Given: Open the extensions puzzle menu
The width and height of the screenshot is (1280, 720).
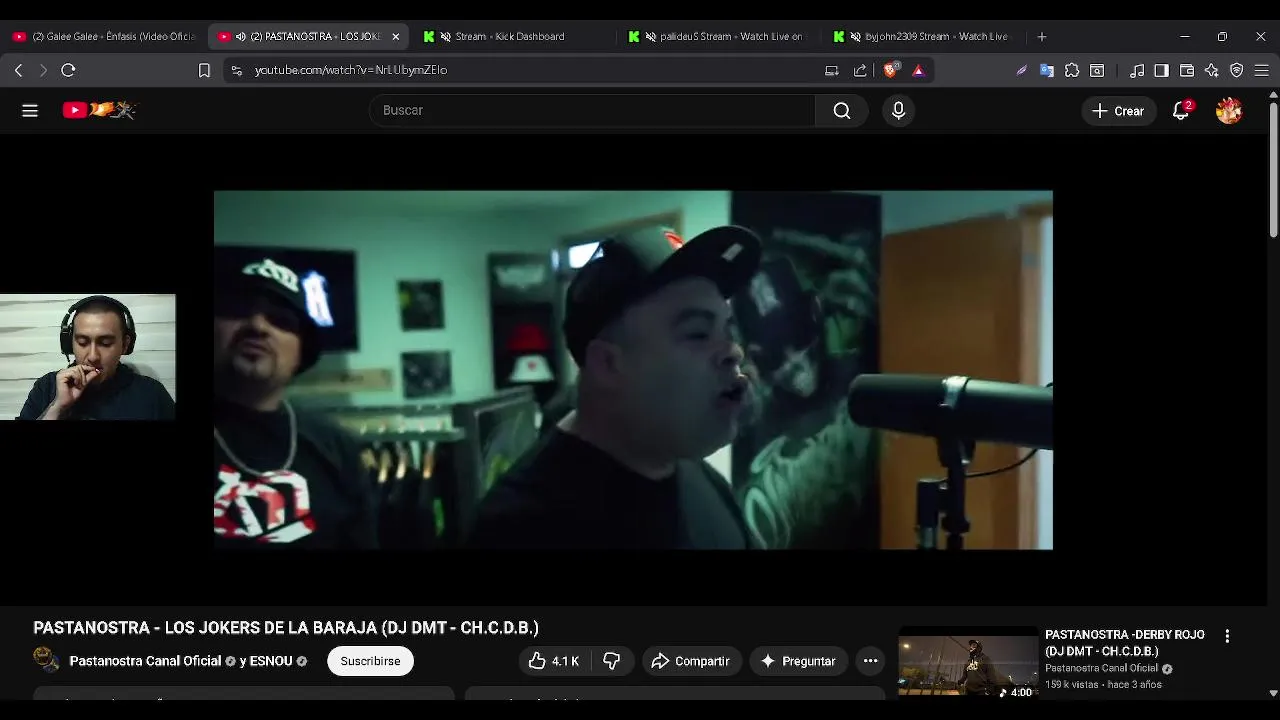Looking at the screenshot, I should (1072, 70).
